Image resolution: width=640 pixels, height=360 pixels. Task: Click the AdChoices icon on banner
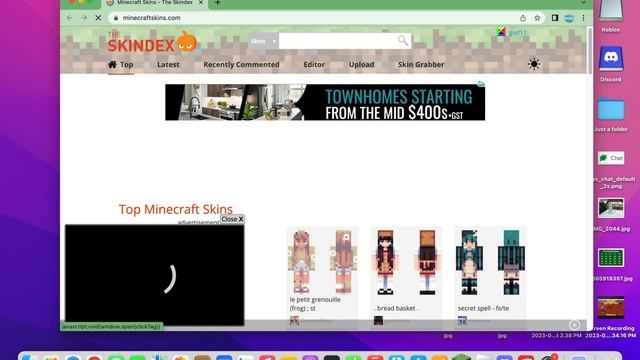tap(481, 84)
